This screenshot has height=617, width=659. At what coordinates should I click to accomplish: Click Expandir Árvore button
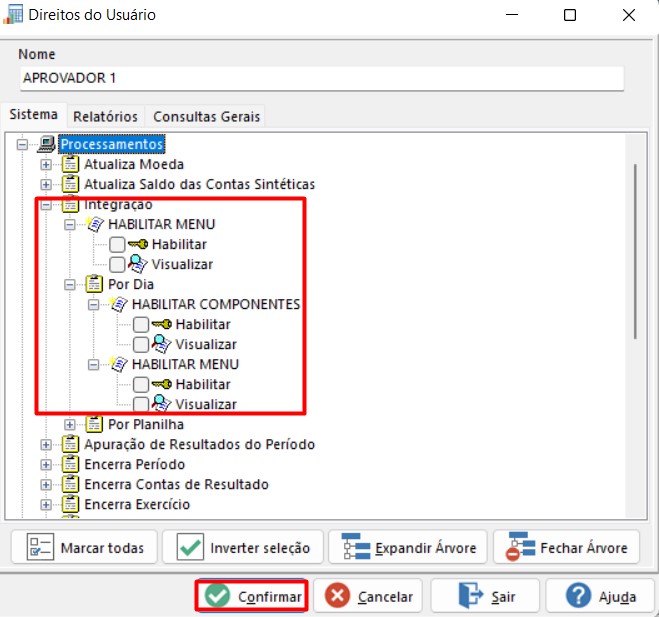tap(408, 547)
